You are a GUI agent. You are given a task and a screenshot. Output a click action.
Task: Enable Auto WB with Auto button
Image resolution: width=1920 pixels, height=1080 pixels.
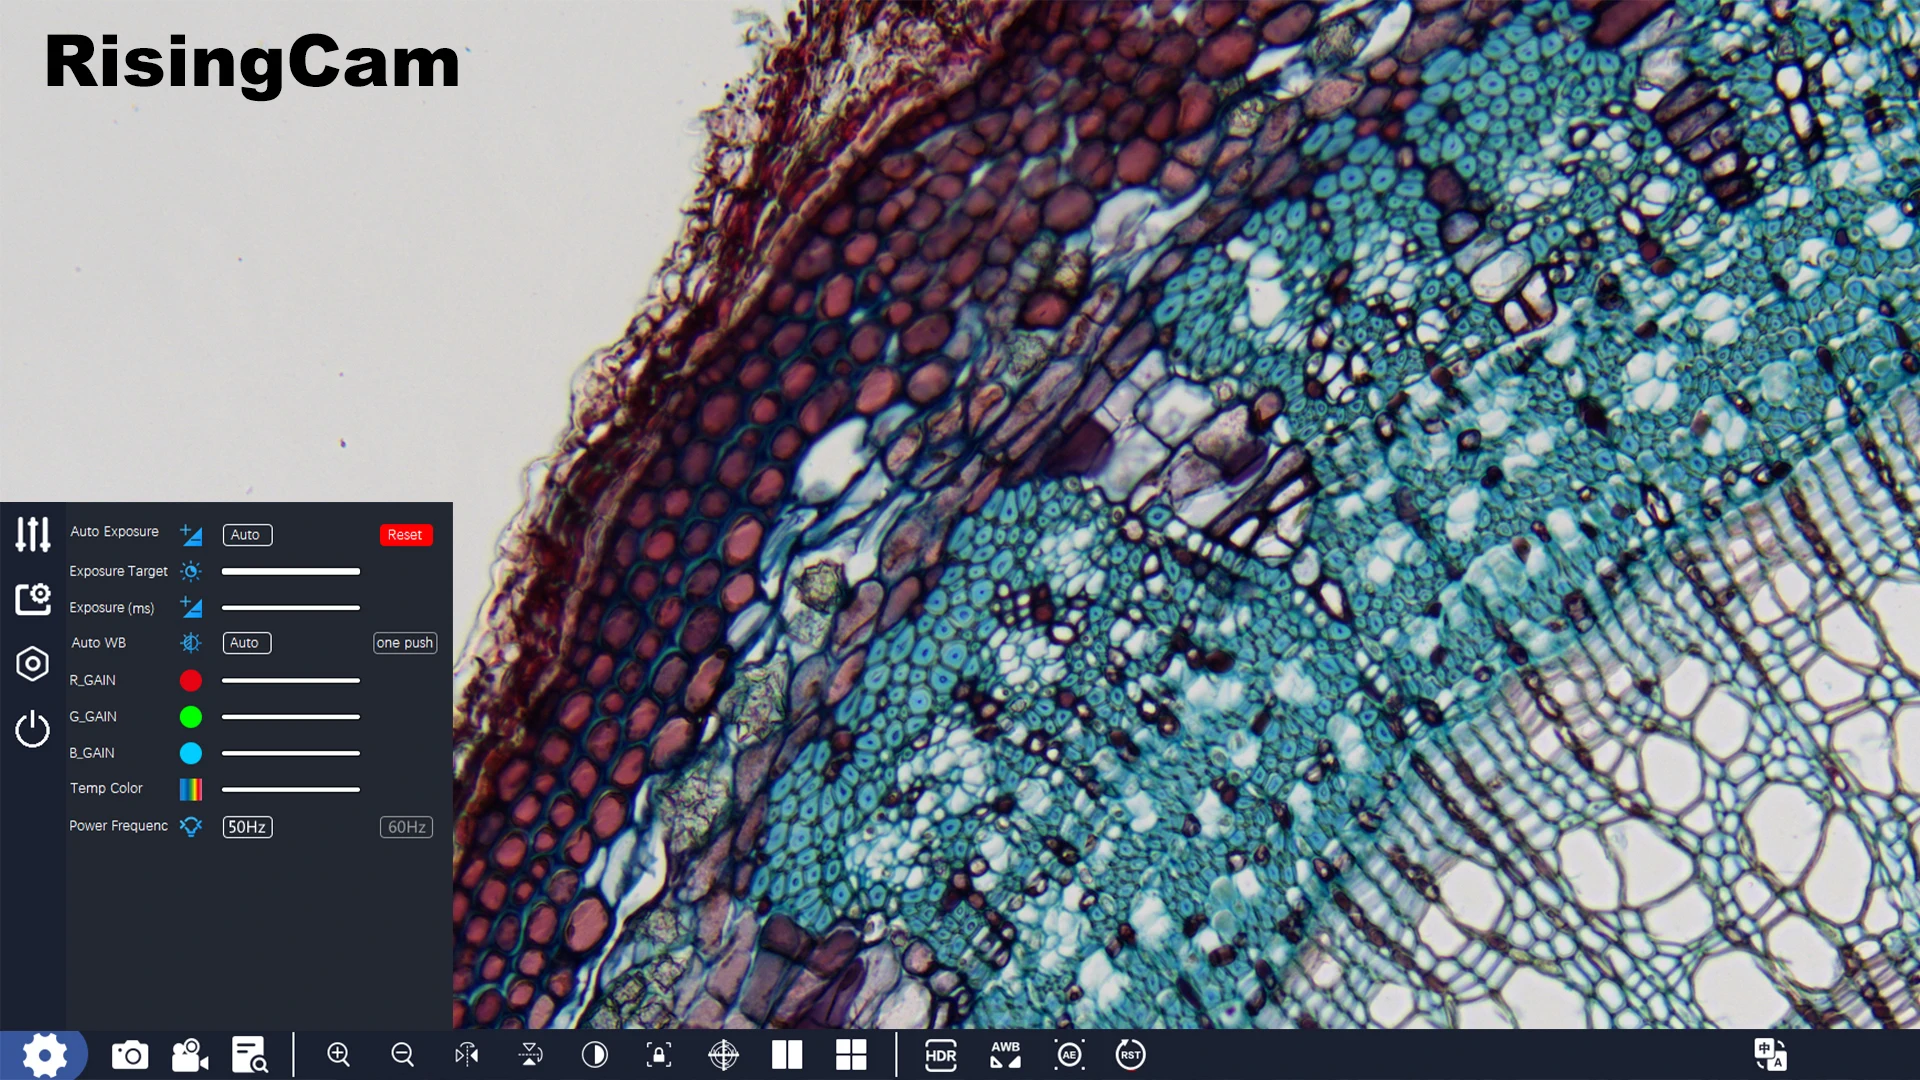coord(246,643)
